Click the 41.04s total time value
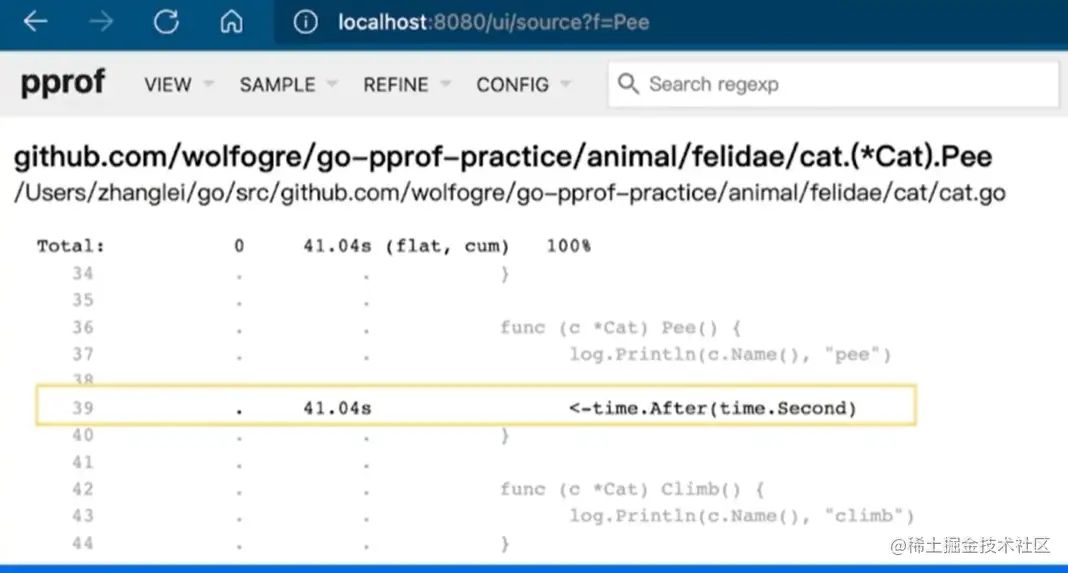This screenshot has width=1068, height=573. (337, 246)
